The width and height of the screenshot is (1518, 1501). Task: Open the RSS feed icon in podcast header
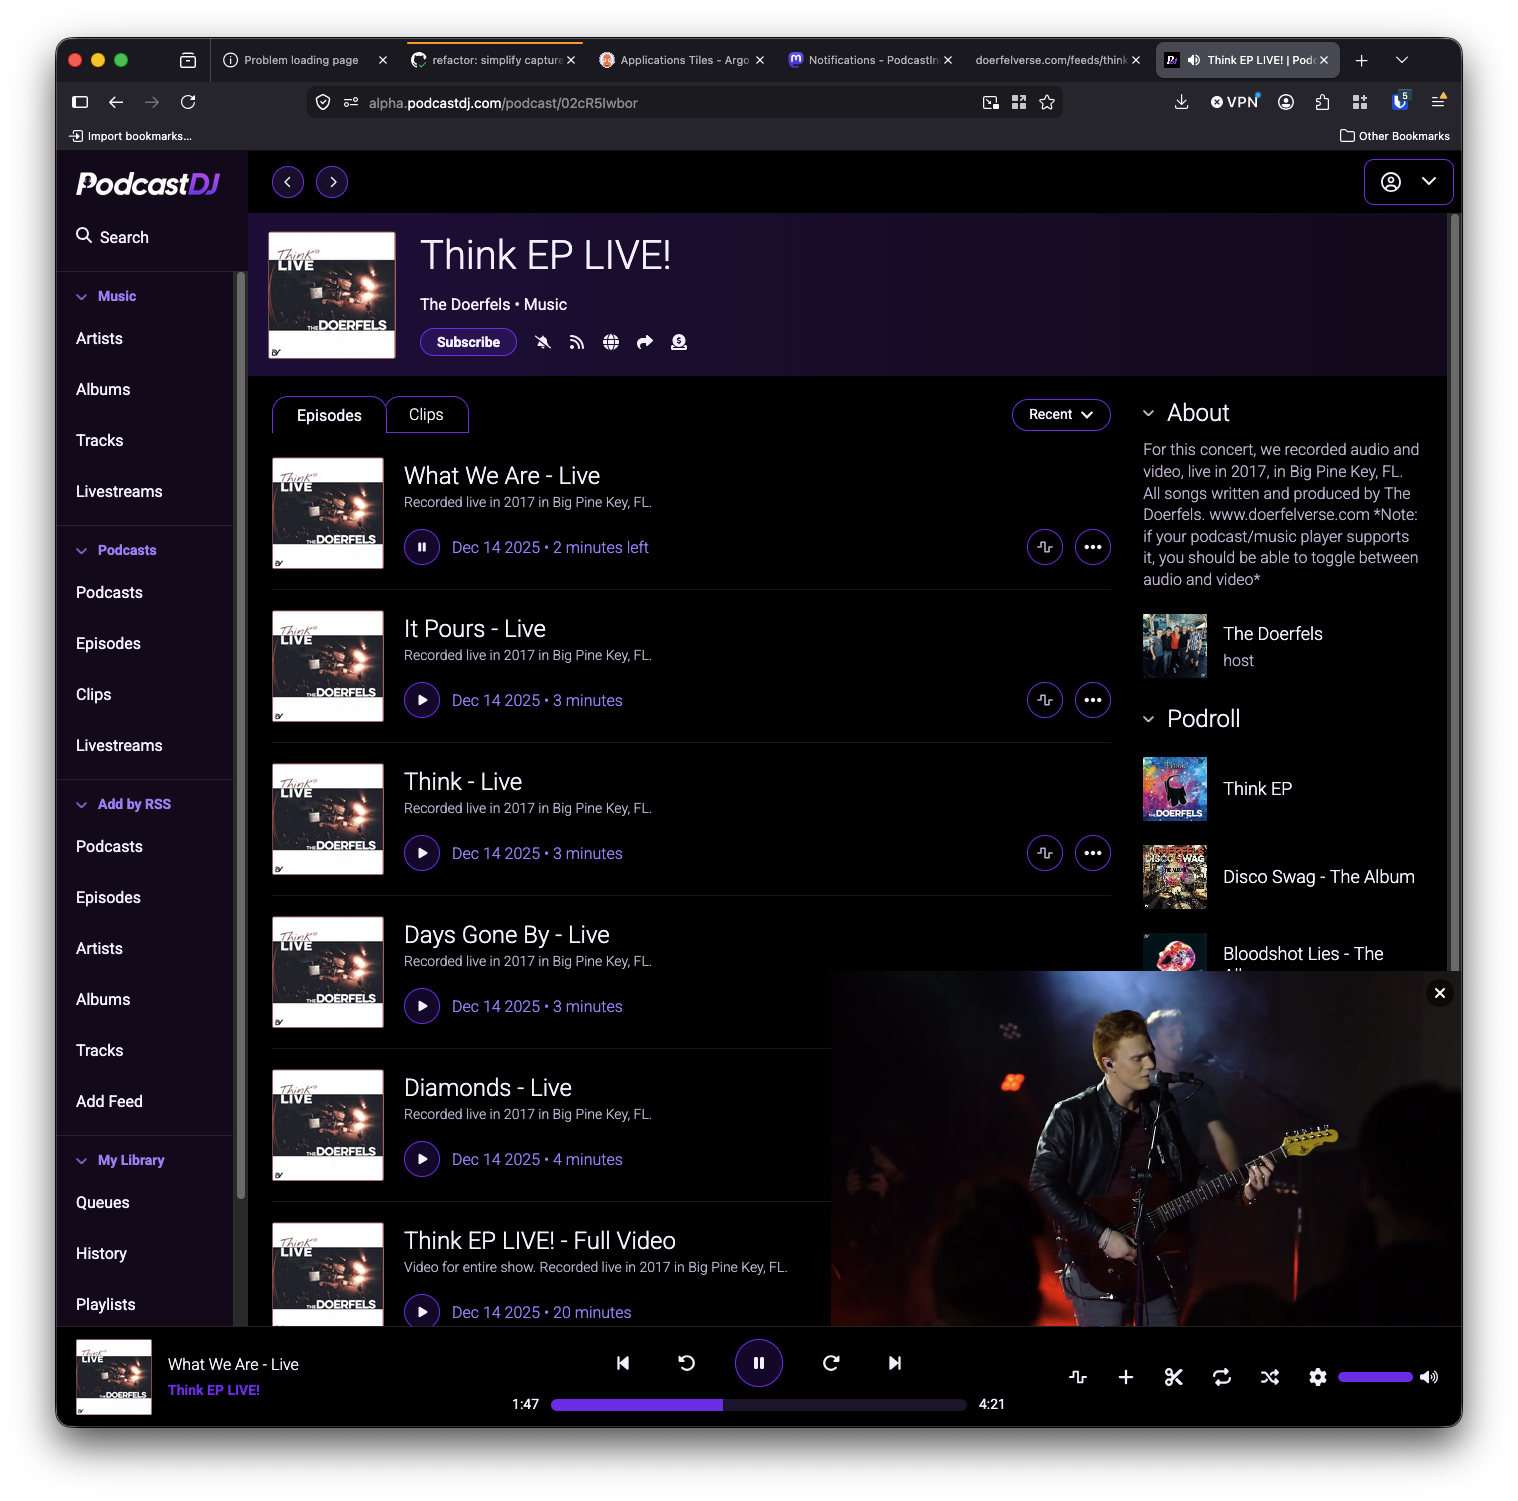(577, 342)
